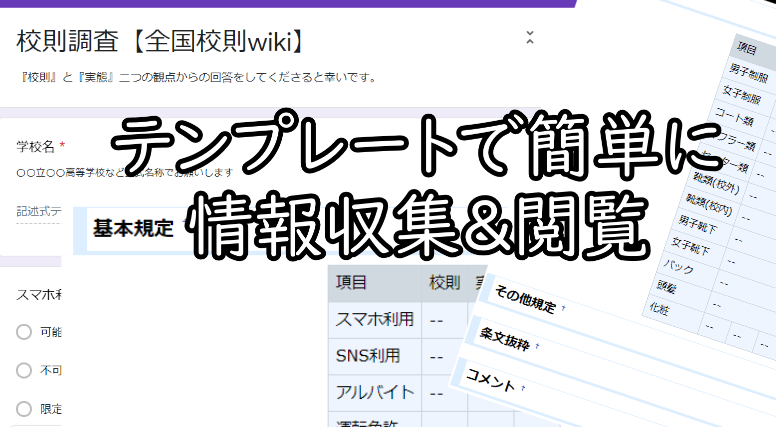Select the 限定 radio option
776x427 pixels.
(x=24, y=408)
